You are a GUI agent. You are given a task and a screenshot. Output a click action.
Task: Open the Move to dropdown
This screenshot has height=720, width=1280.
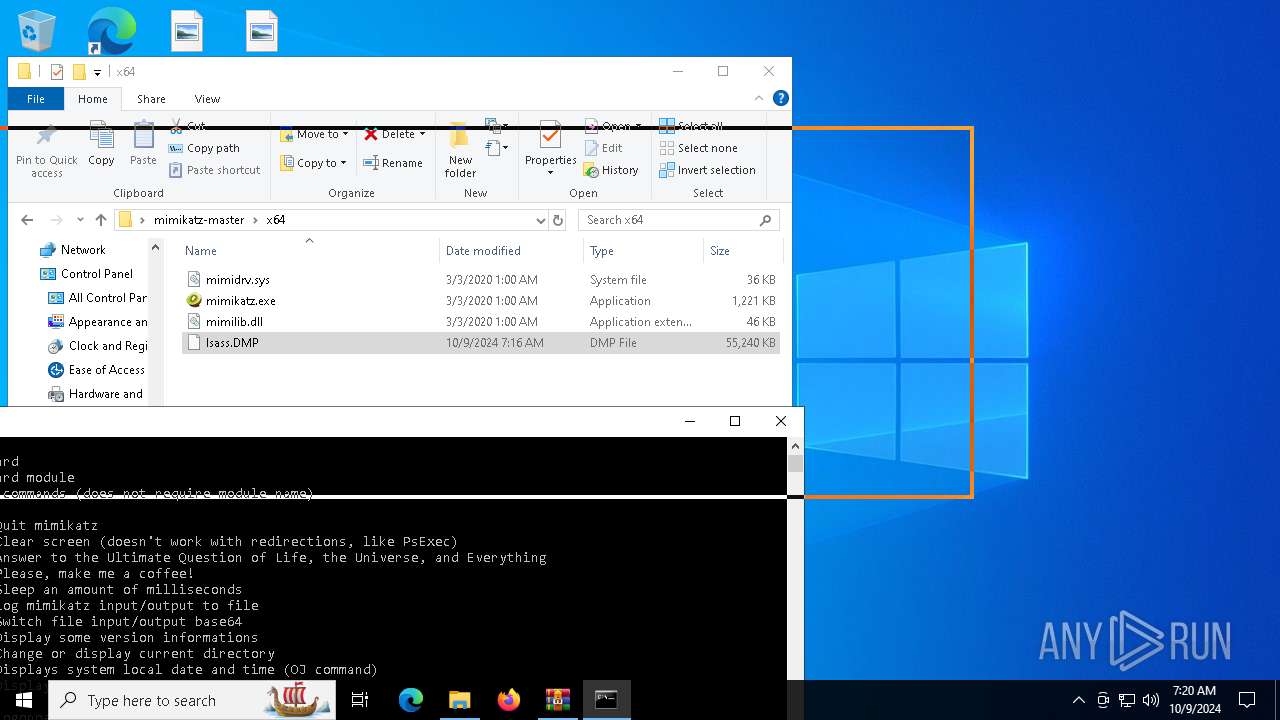pos(314,134)
